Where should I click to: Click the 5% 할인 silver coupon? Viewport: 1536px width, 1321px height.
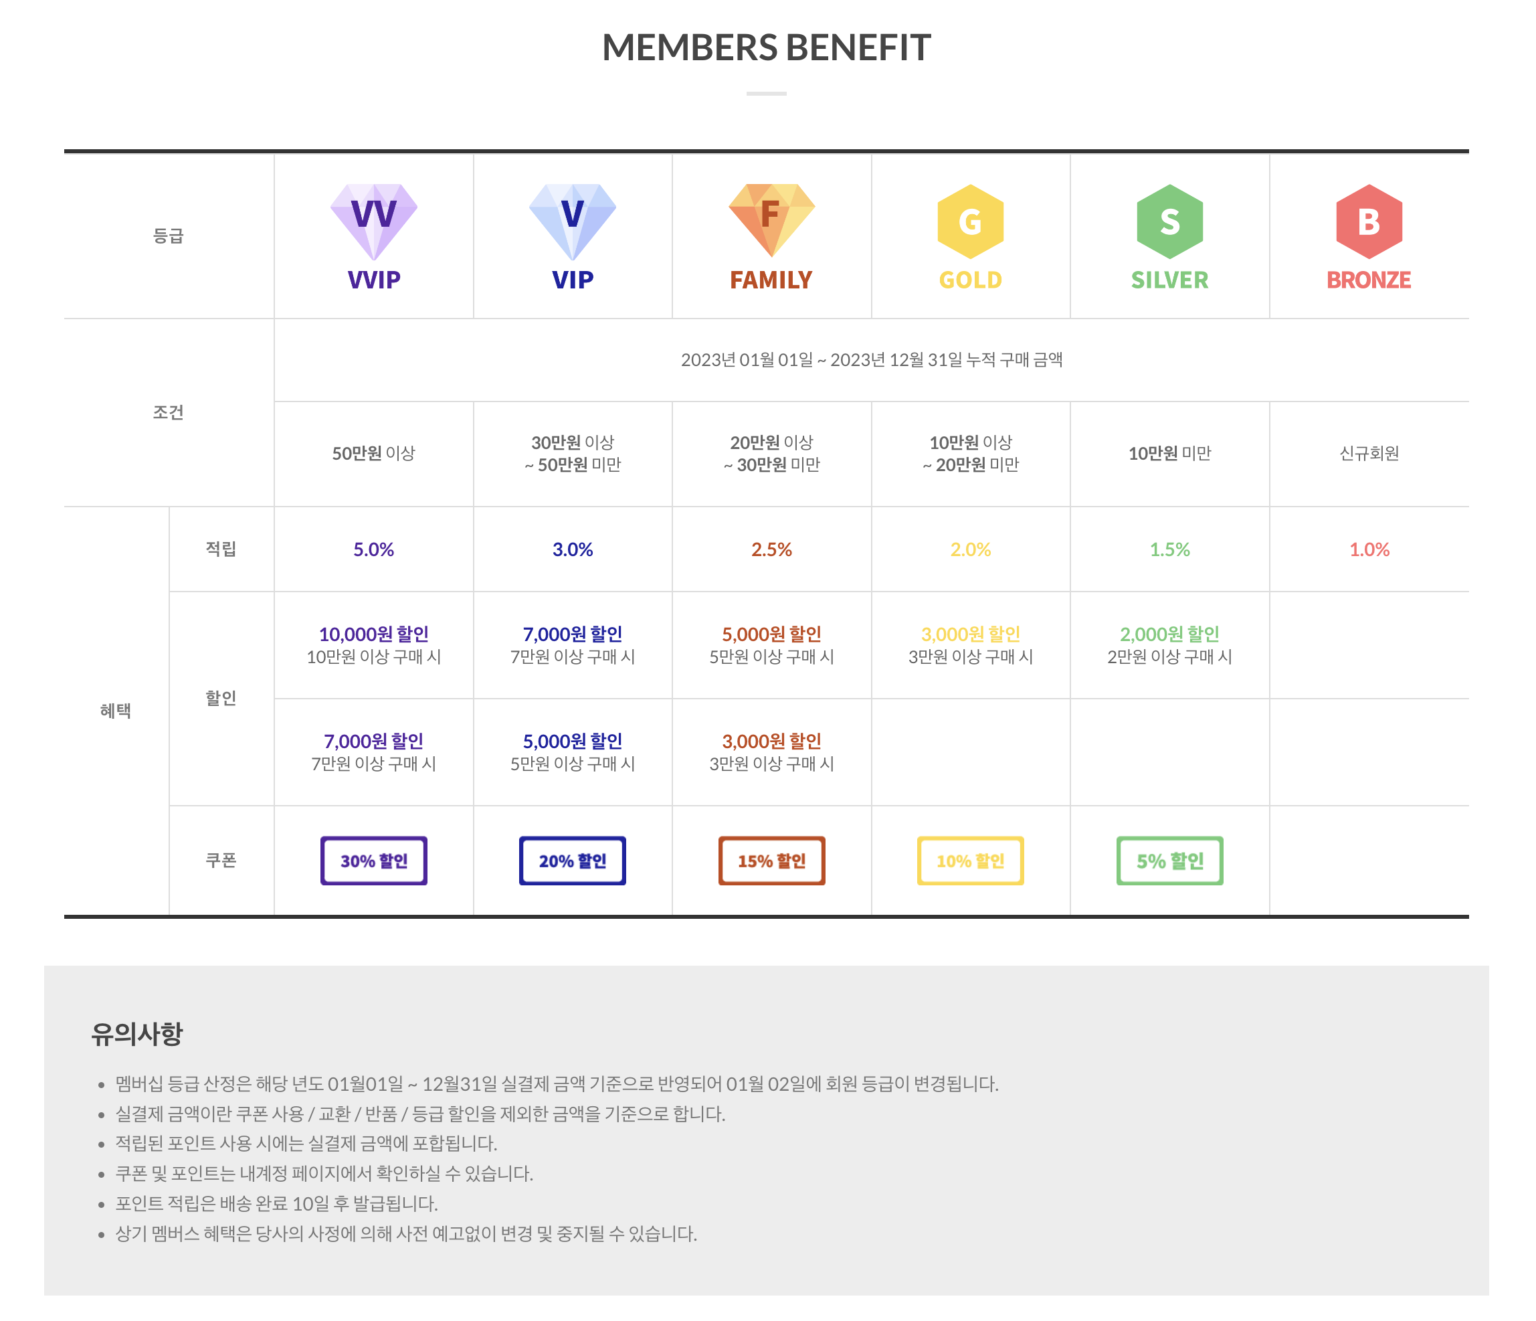[x=1170, y=861]
